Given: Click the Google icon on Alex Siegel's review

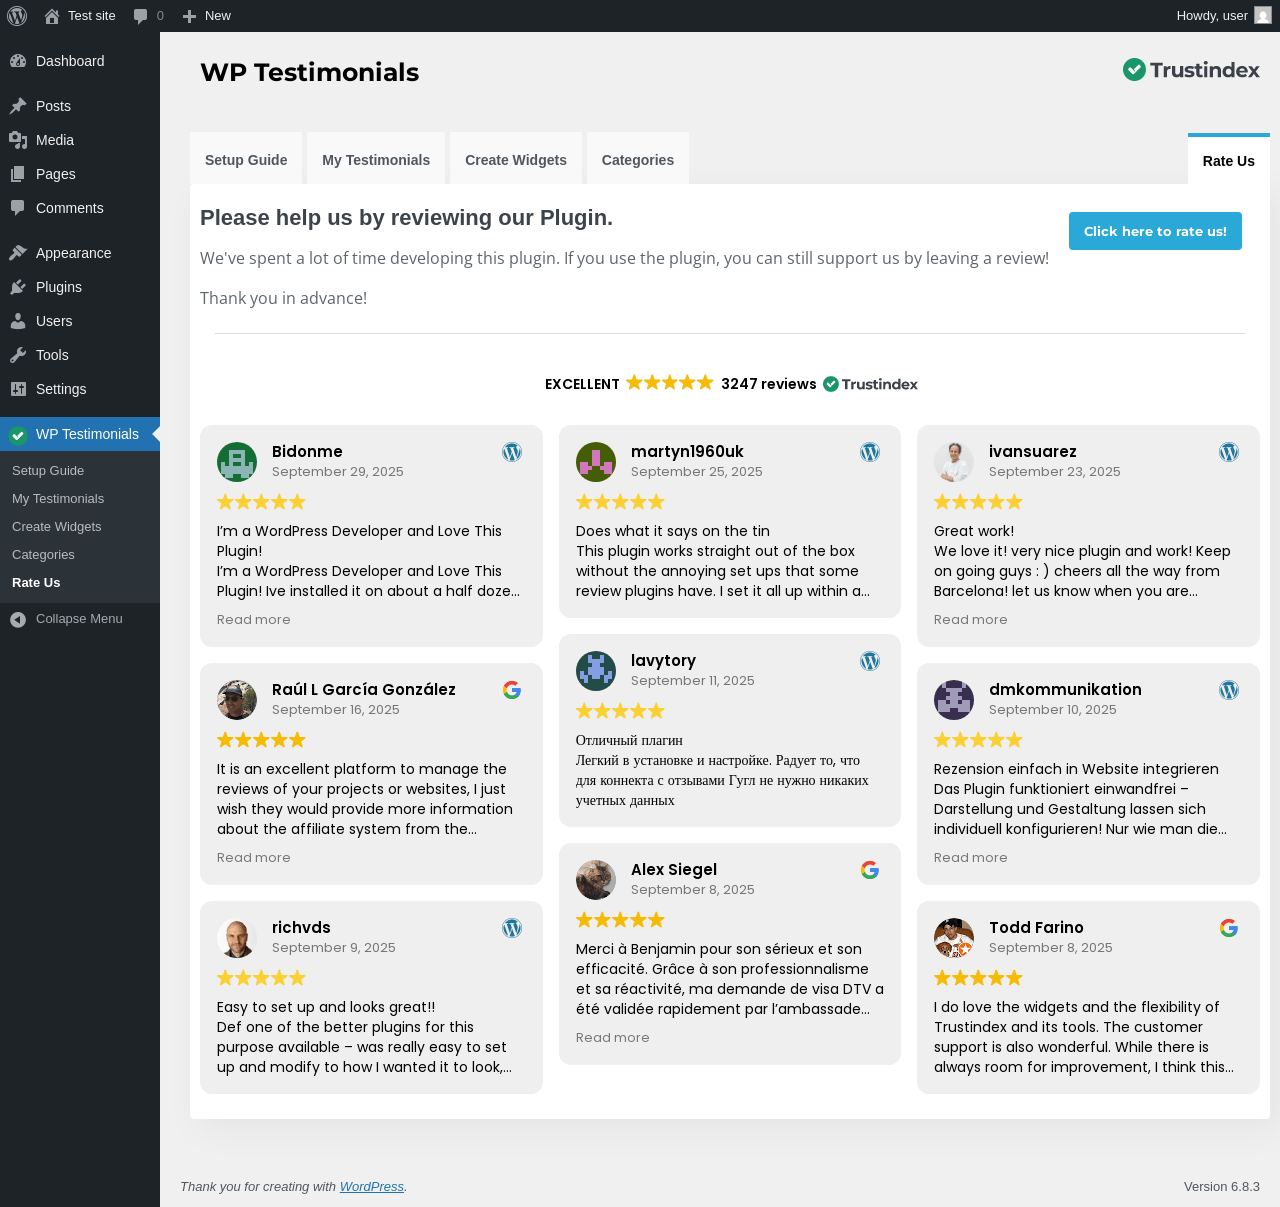Looking at the screenshot, I should point(870,870).
